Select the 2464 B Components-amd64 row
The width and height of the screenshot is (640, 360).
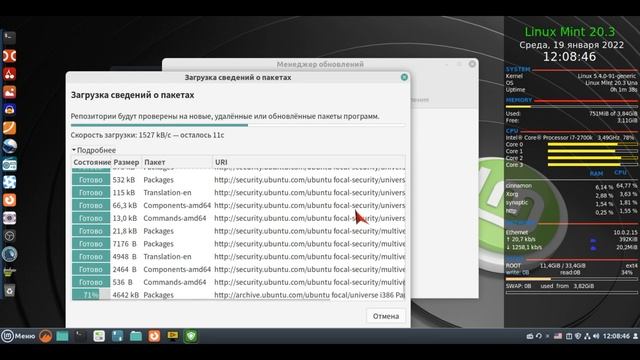point(238,269)
